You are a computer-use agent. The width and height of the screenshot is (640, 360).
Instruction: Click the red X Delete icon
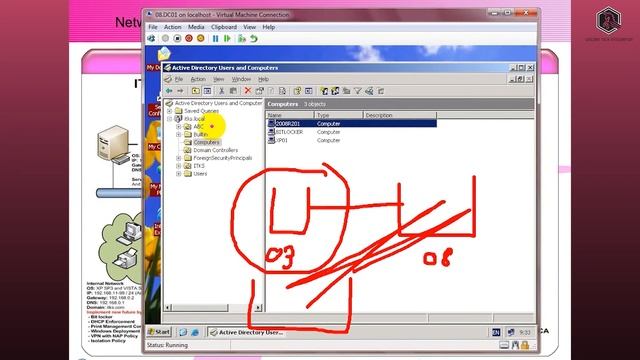pyautogui.click(x=248, y=91)
